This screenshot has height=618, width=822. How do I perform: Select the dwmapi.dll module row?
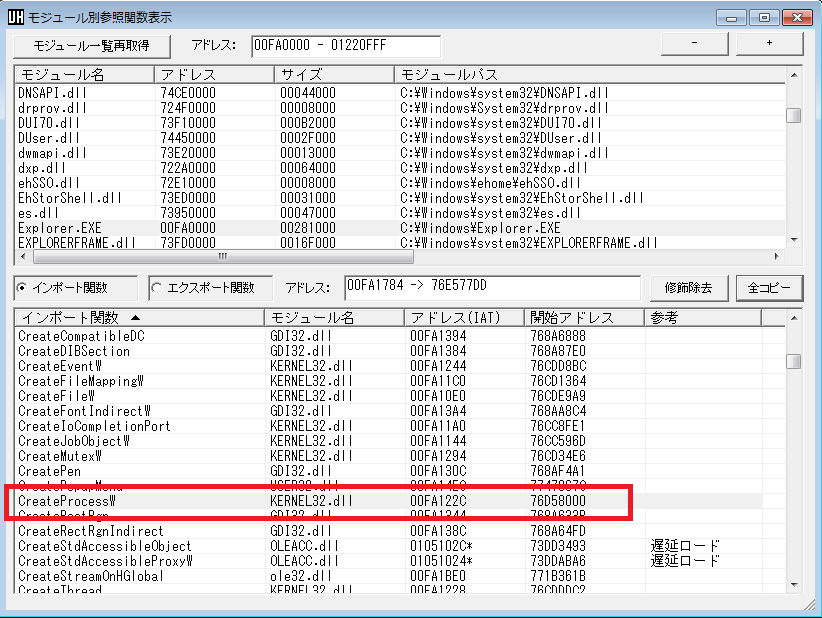click(401, 153)
